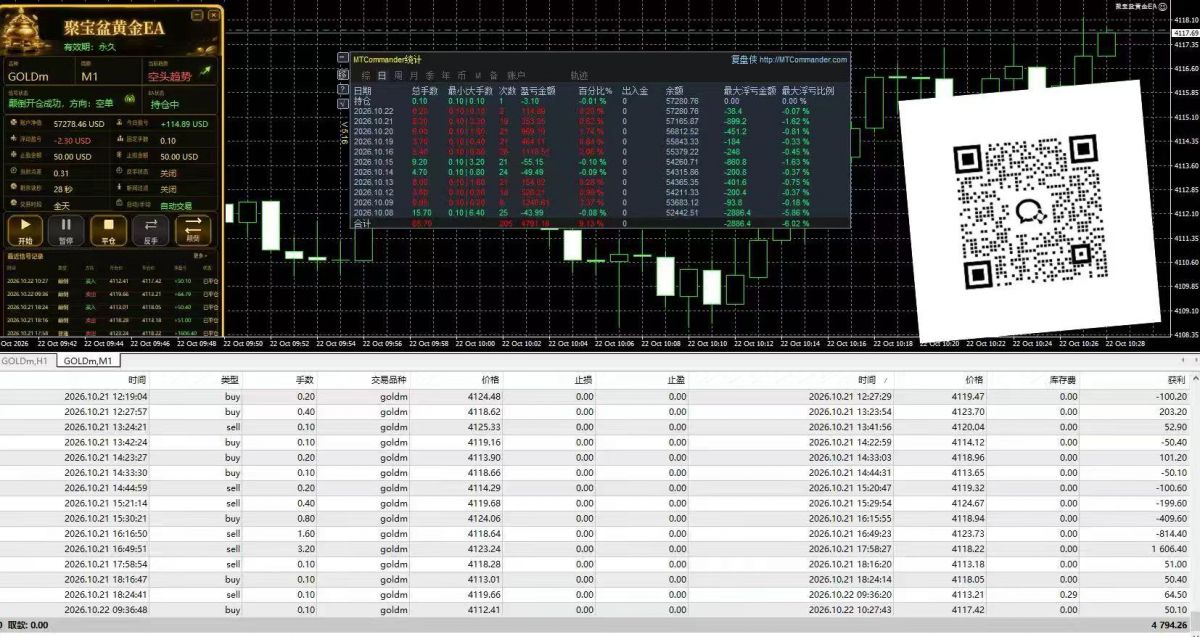Select the 年 yearly statistics tab

pyautogui.click(x=445, y=75)
